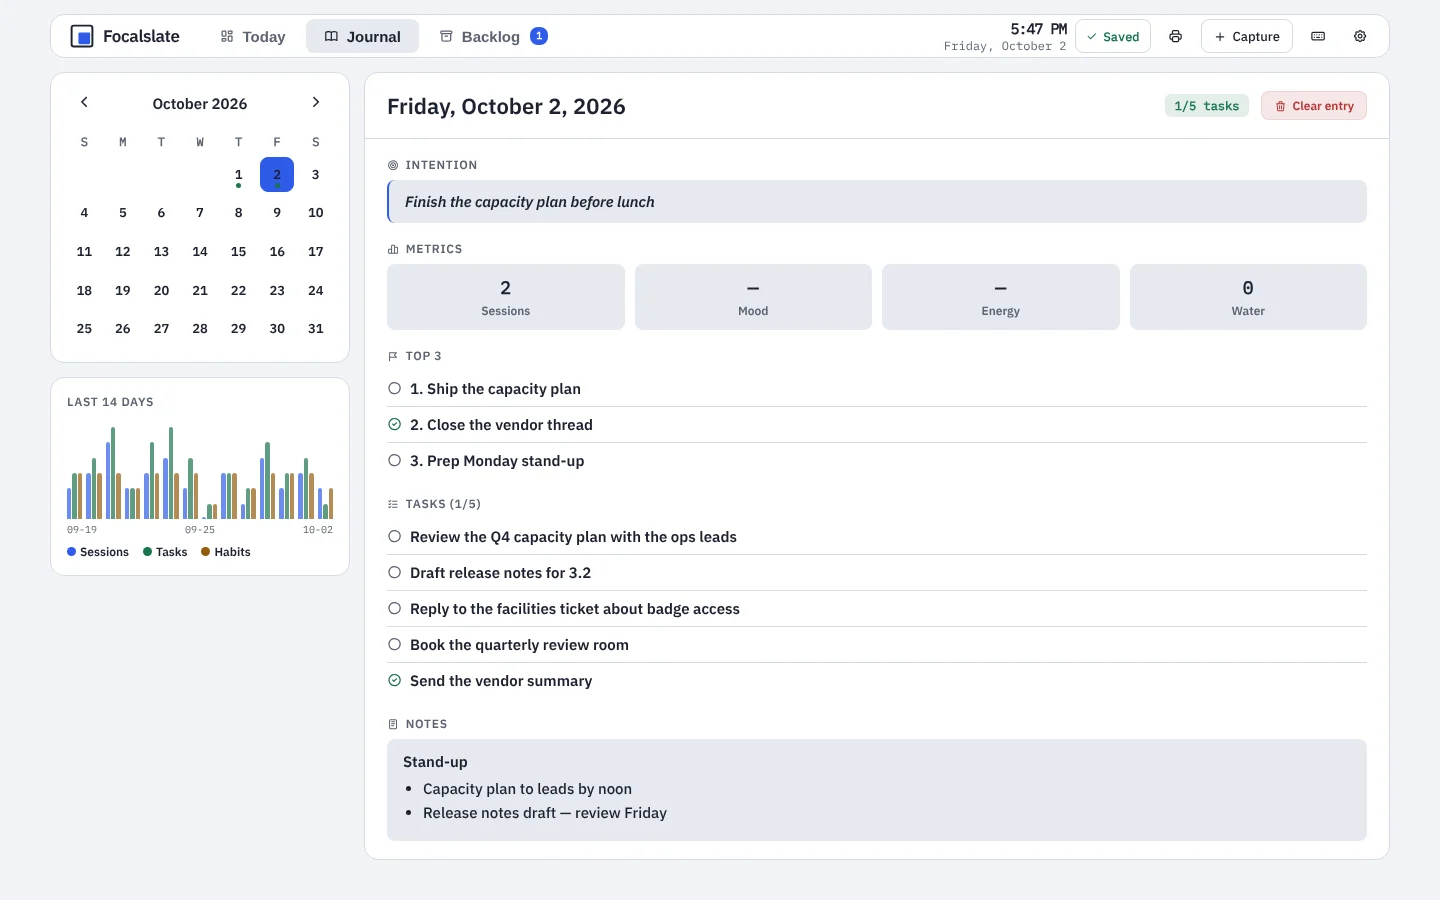This screenshot has height=900, width=1440.
Task: Check off 'Prep Monday stand-up'
Action: pos(395,461)
